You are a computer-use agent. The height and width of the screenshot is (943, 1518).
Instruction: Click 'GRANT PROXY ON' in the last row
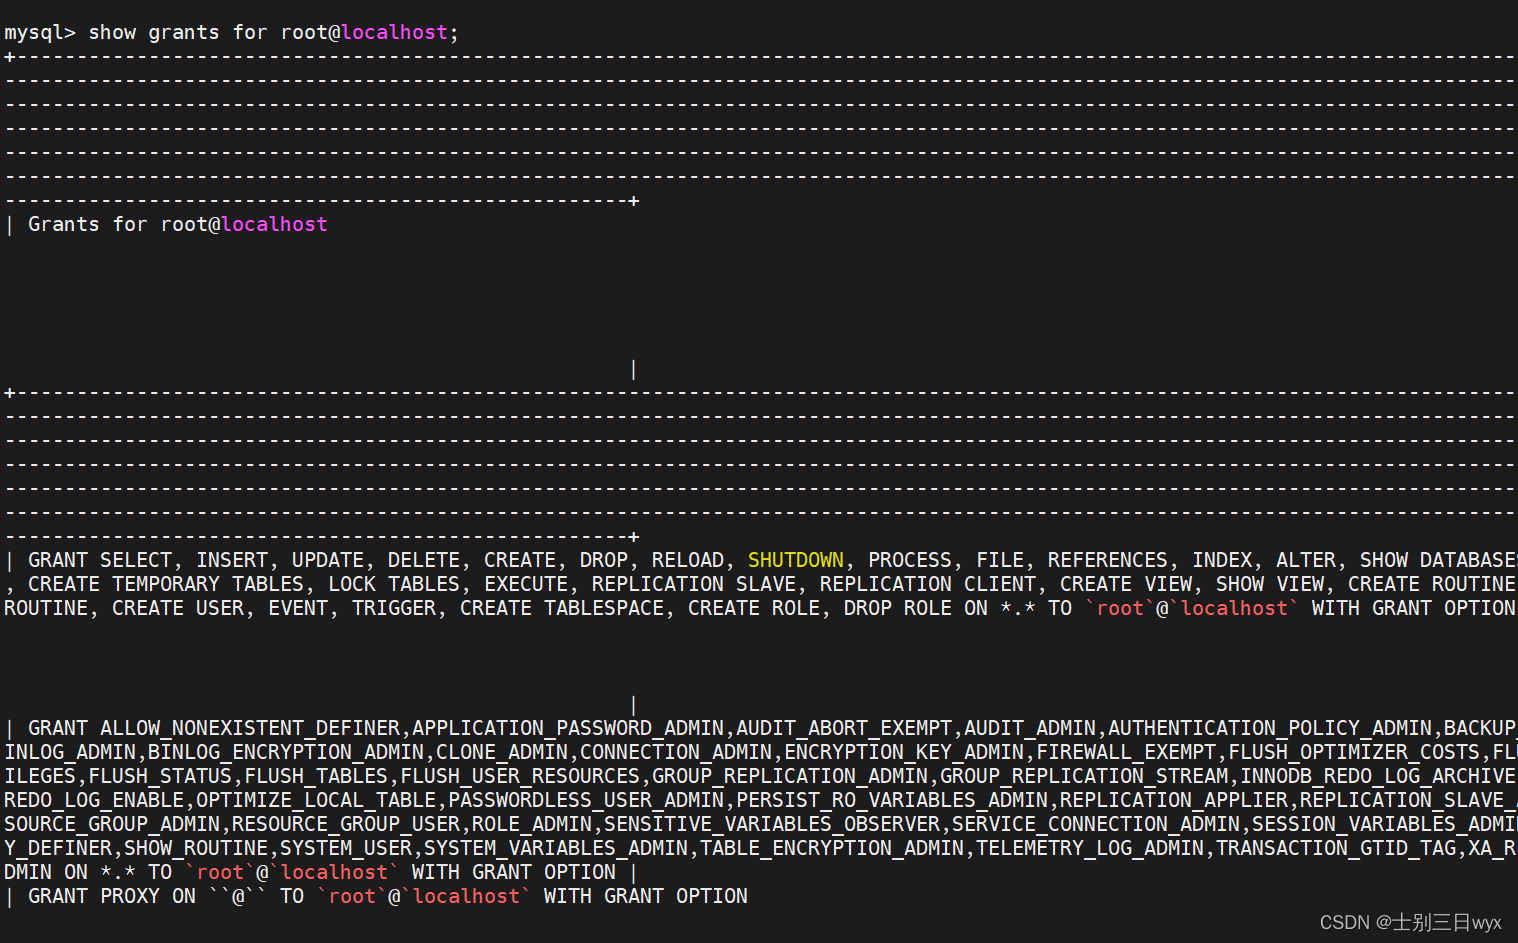pyautogui.click(x=112, y=897)
